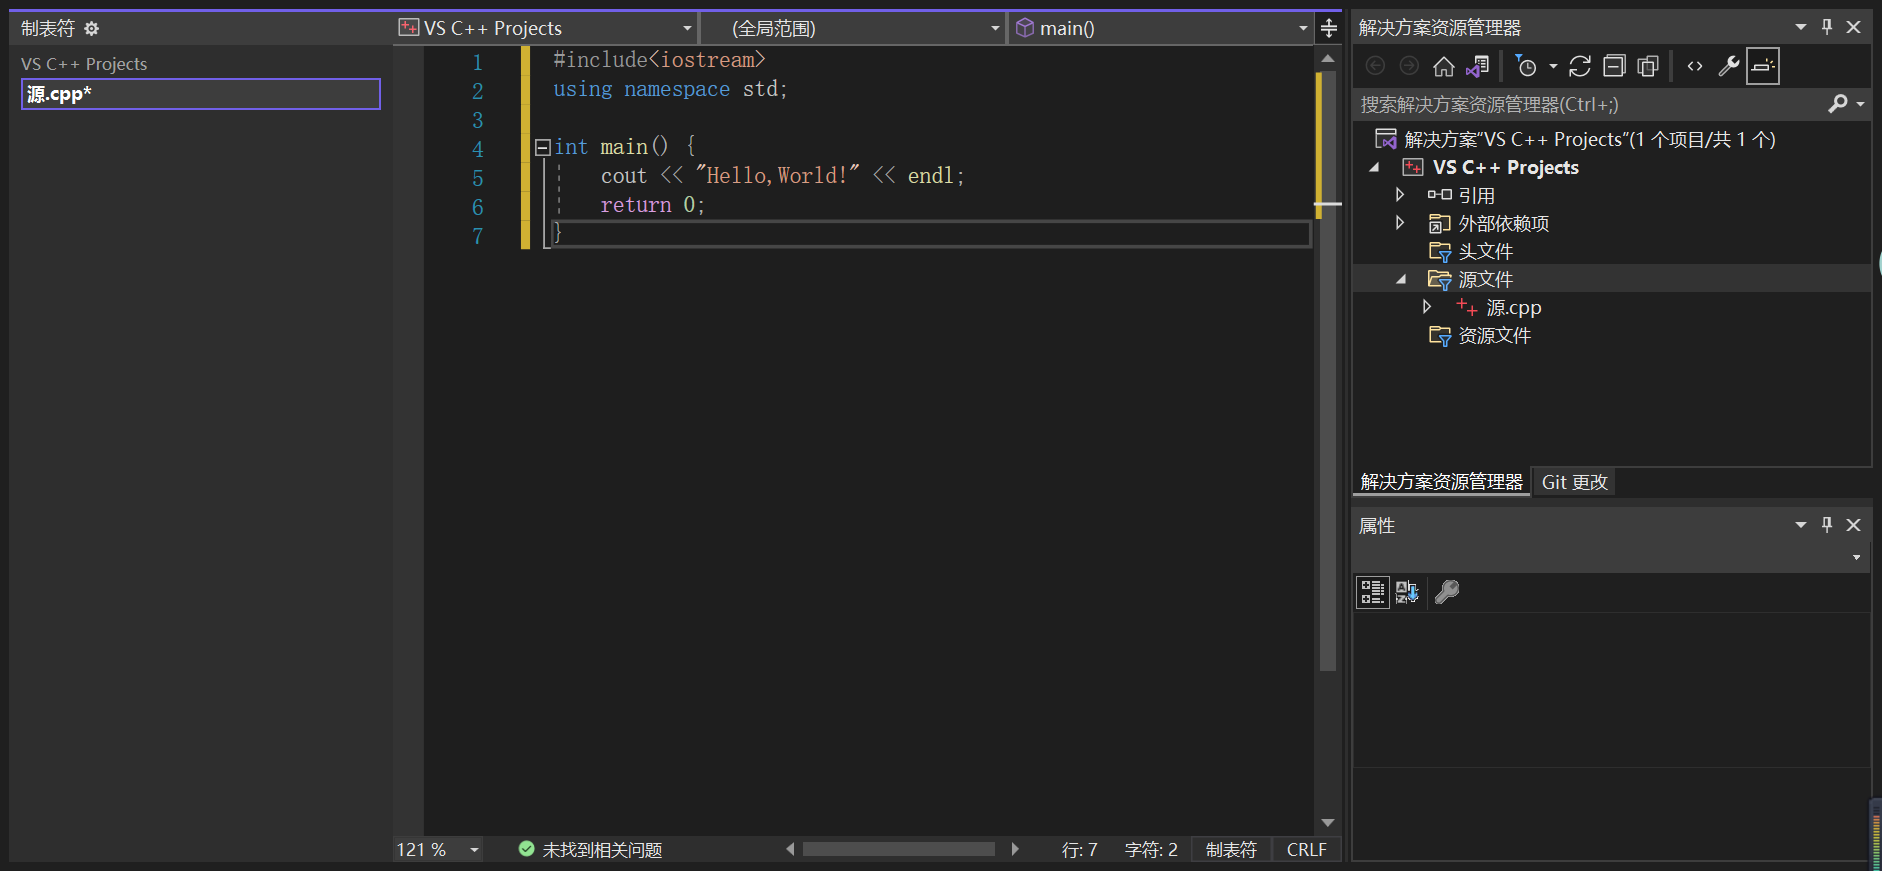Click the pending changes filter clock icon
Screen dimensions: 1882x871
[x=1526, y=66]
